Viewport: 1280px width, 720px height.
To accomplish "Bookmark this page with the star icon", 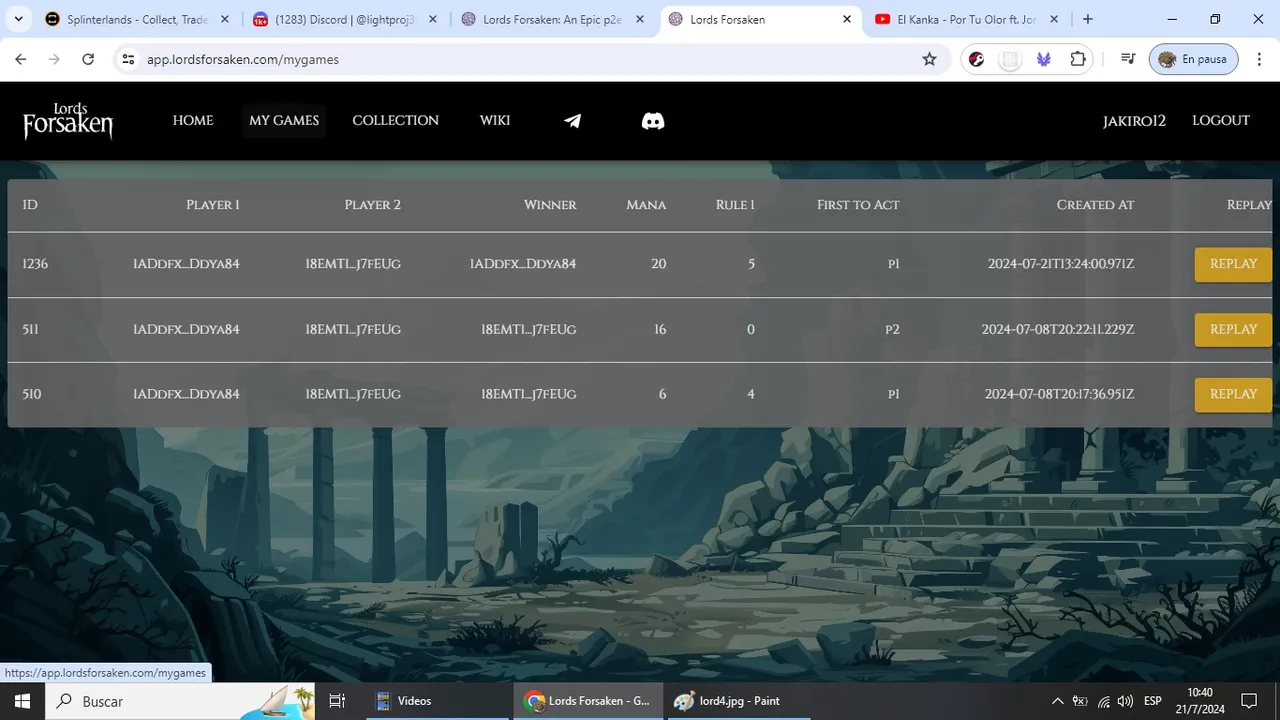I will point(929,59).
